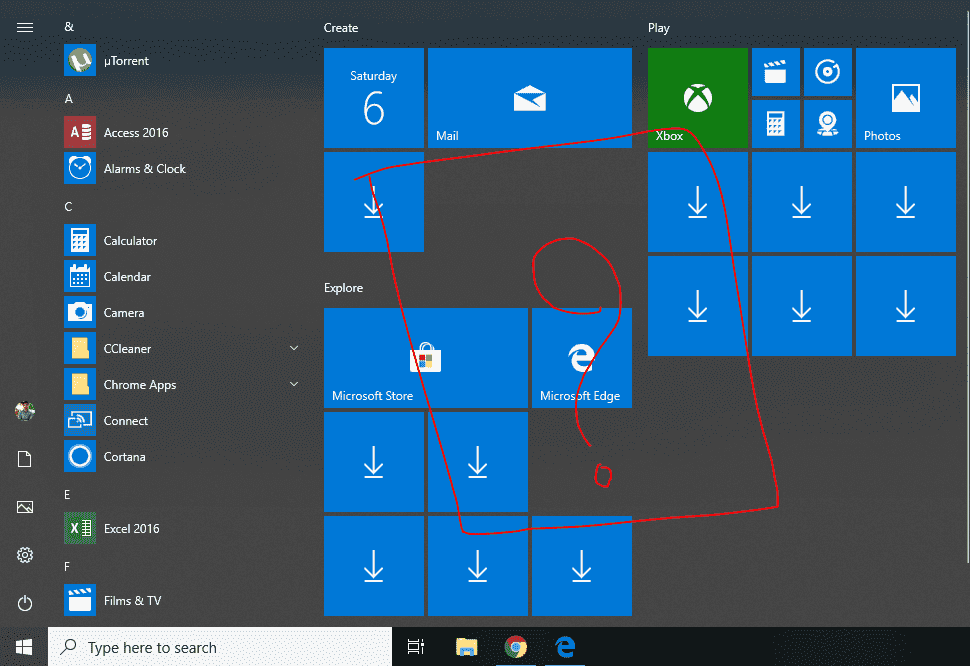Click the hamburger menu at top left
Screen dimensions: 970x666
click(x=25, y=27)
